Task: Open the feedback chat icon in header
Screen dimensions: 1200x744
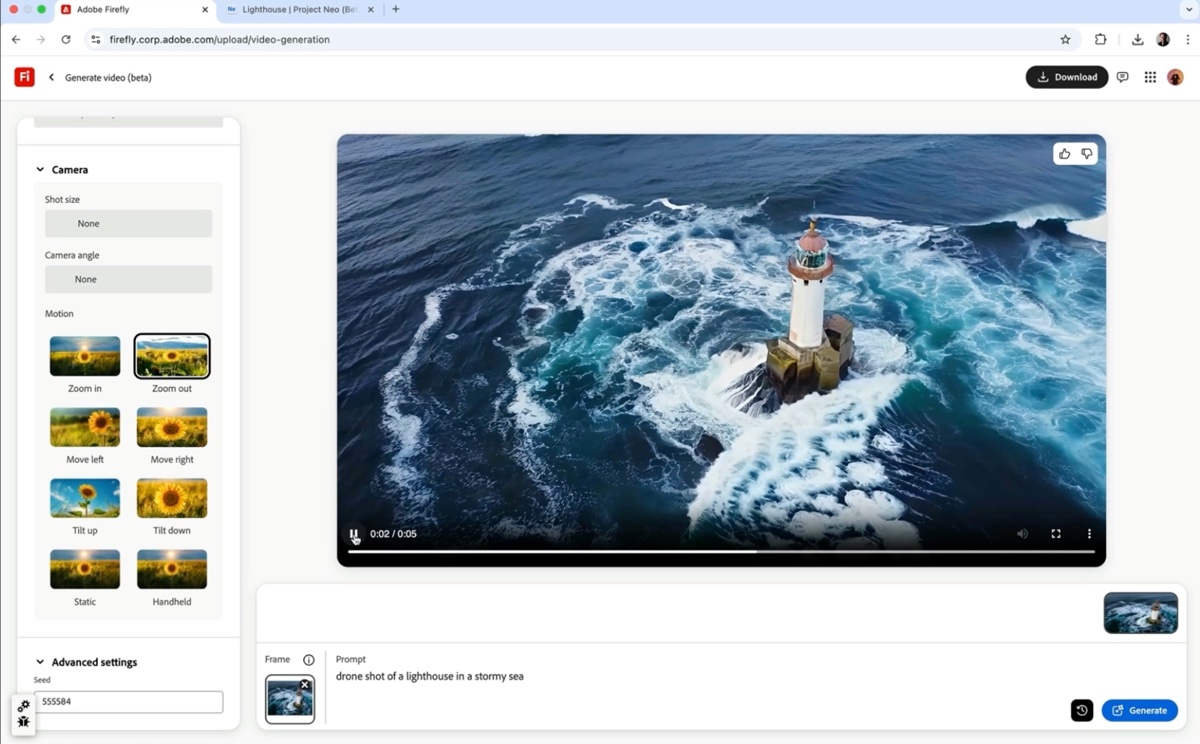Action: tap(1122, 77)
